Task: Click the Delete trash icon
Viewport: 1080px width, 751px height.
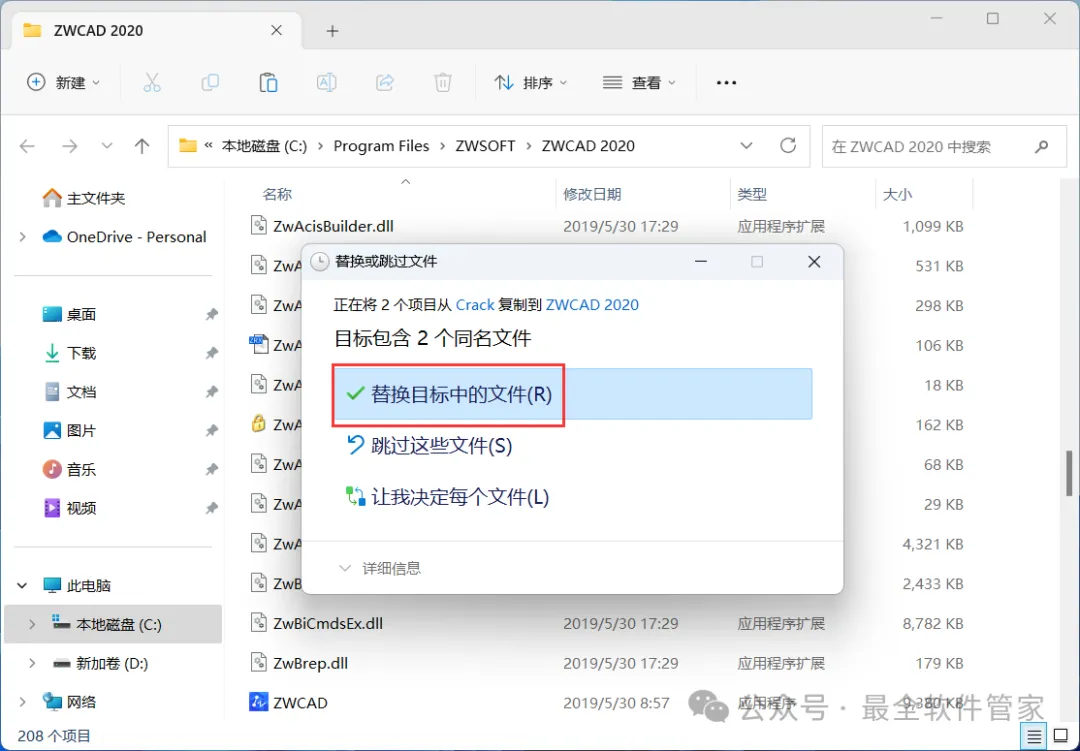Action: (x=443, y=83)
